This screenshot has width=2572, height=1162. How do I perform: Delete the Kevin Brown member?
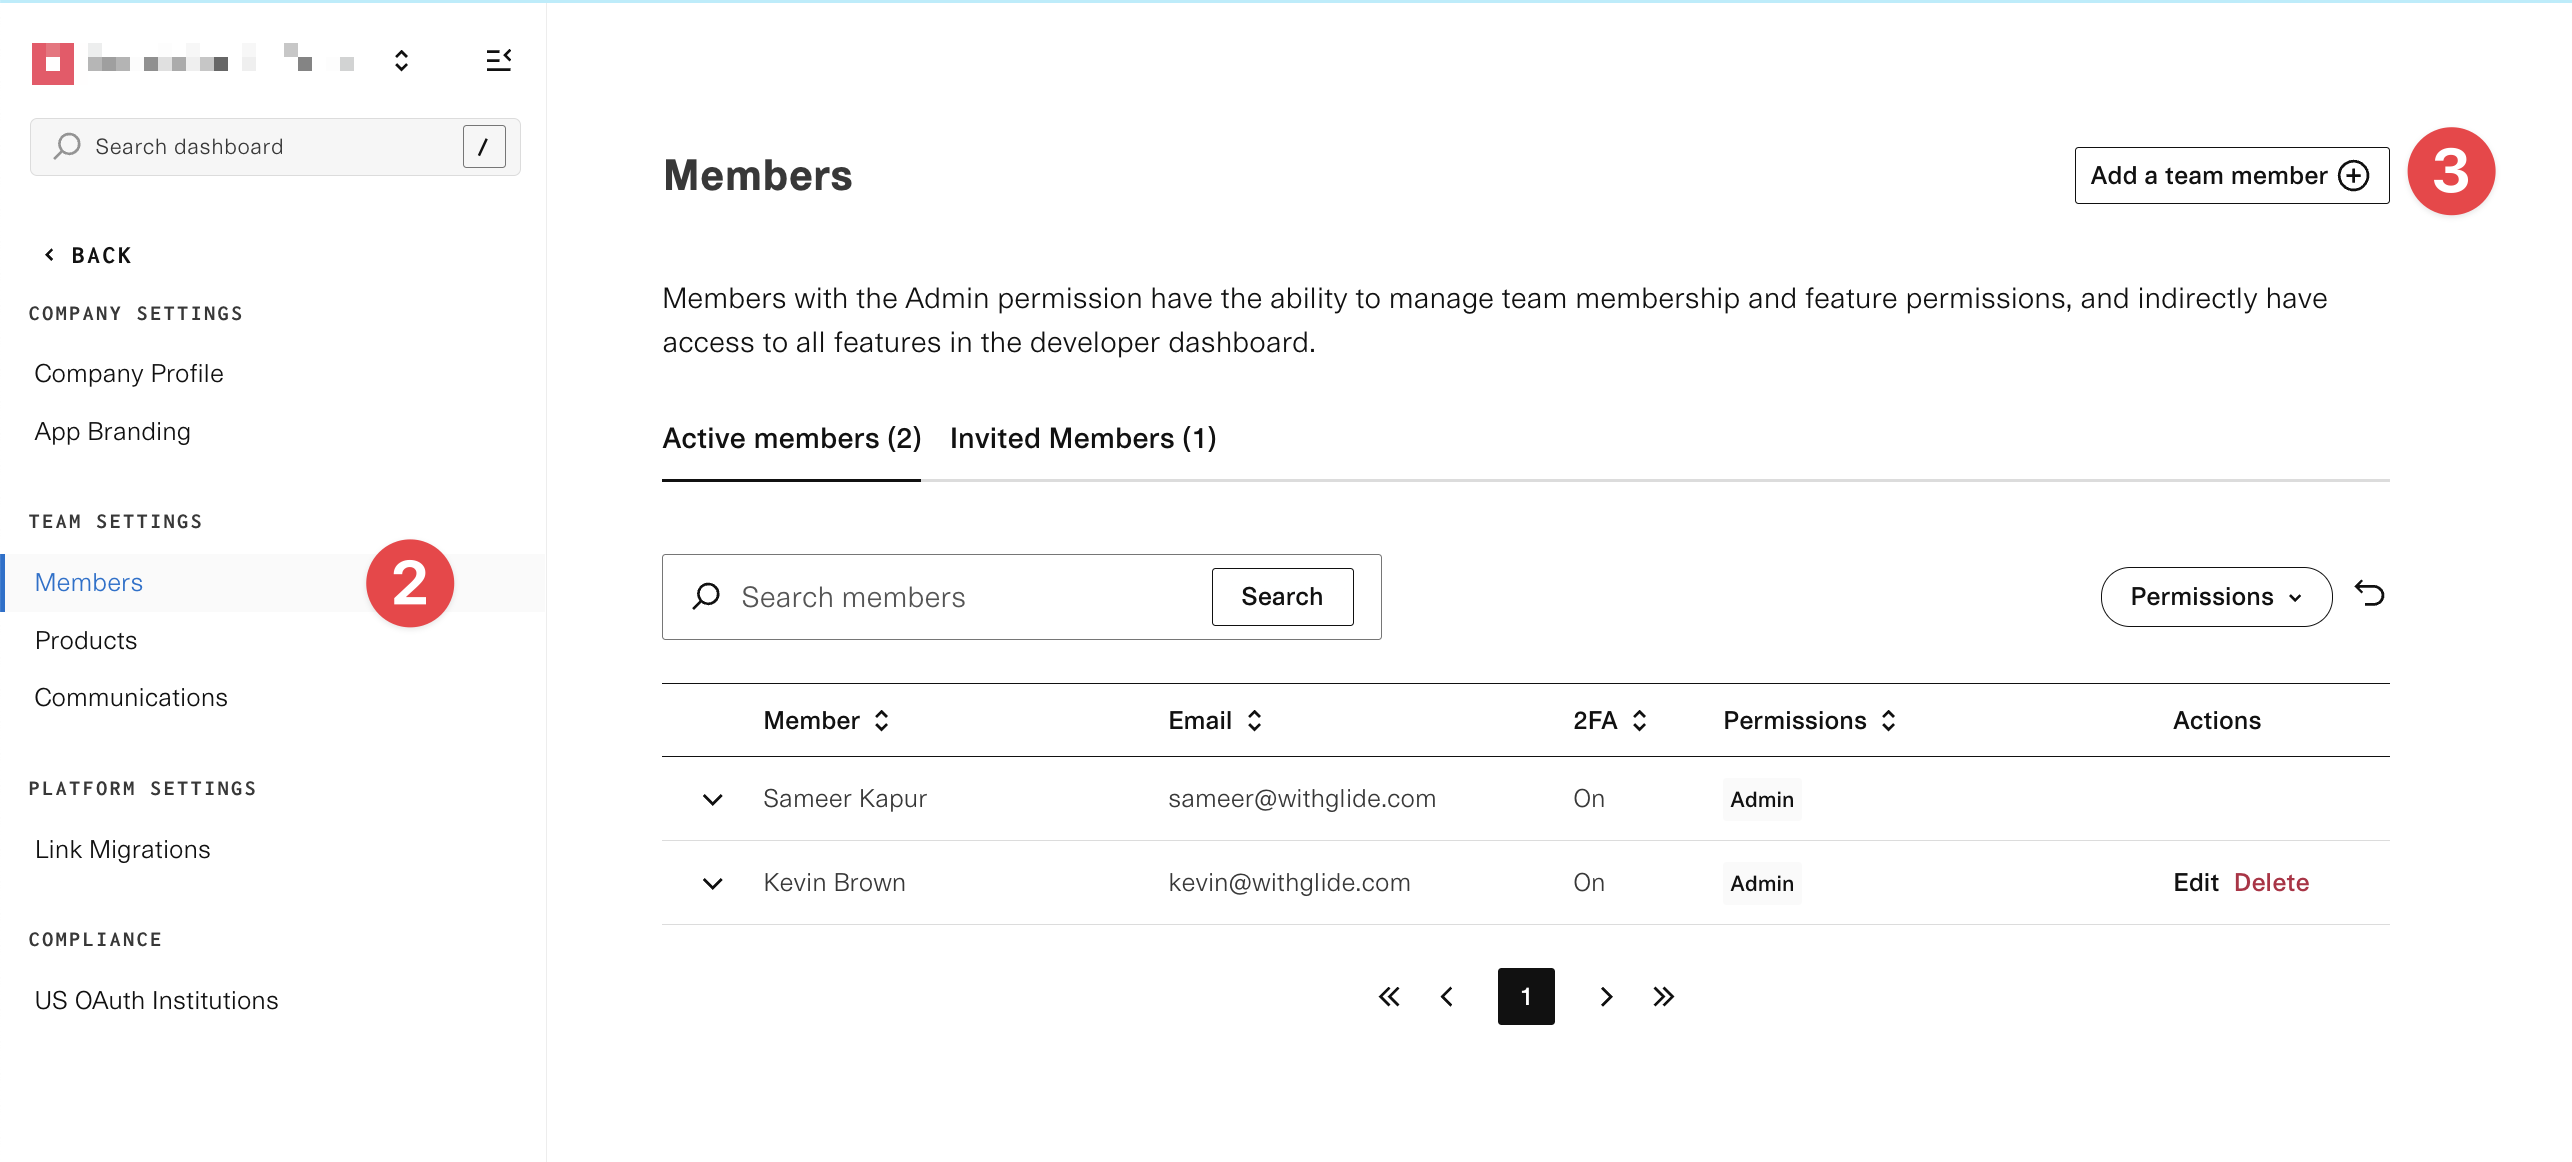(x=2270, y=883)
